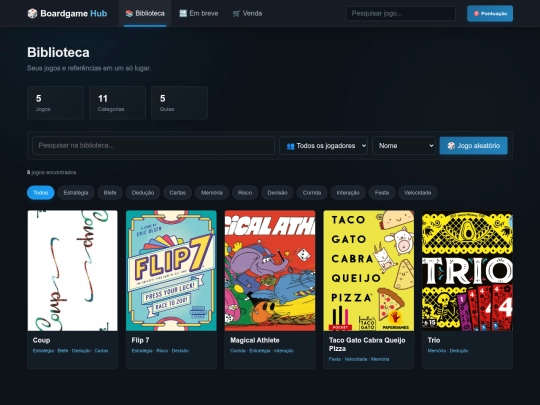Toggle the Cartas category chip

(x=178, y=193)
